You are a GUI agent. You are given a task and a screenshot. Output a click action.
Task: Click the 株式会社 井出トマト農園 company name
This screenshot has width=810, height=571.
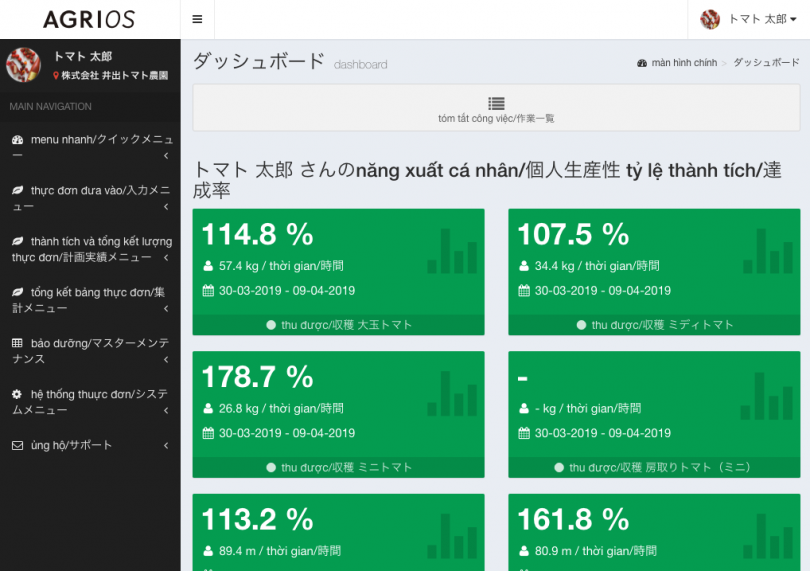coord(115,75)
